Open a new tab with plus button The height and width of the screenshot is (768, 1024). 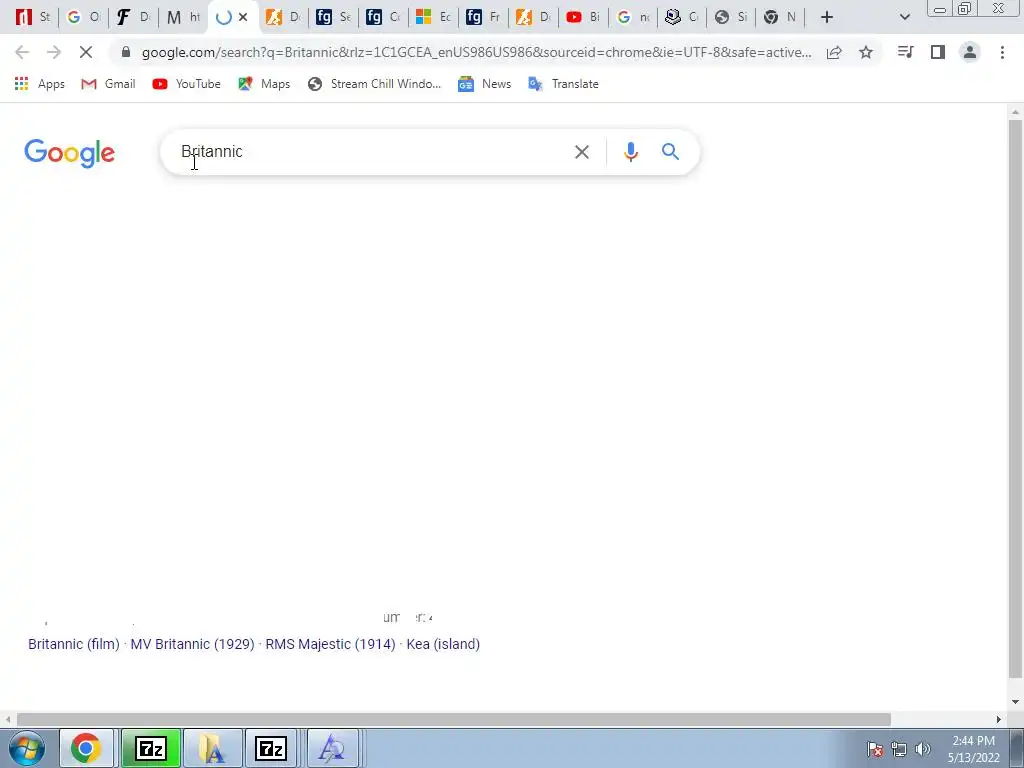coord(827,17)
